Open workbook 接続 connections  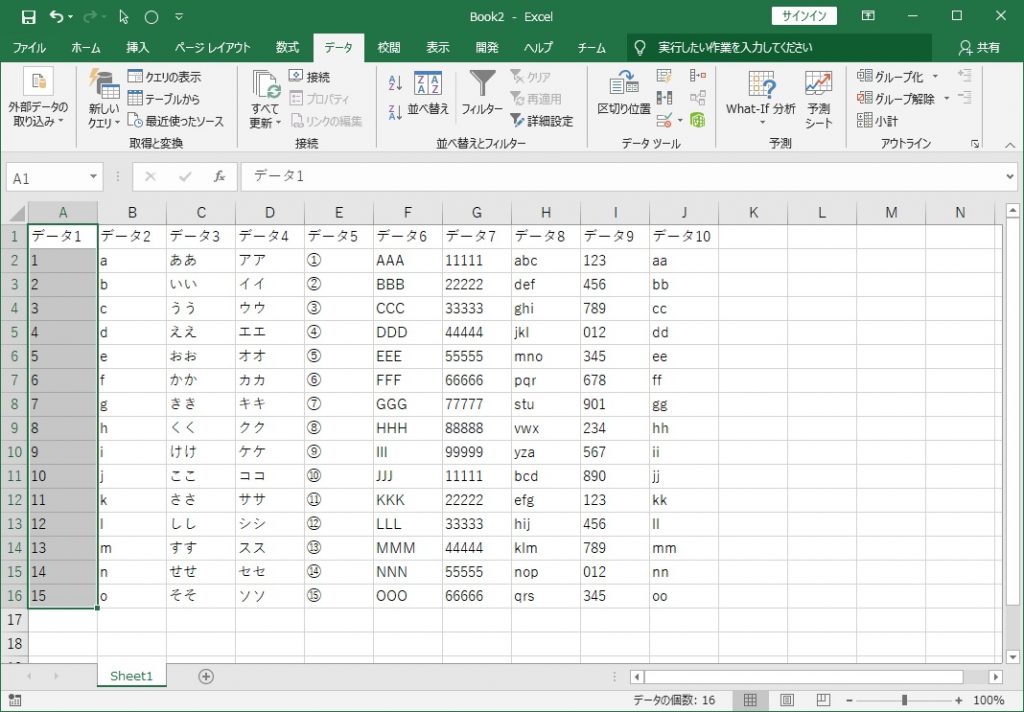point(309,76)
